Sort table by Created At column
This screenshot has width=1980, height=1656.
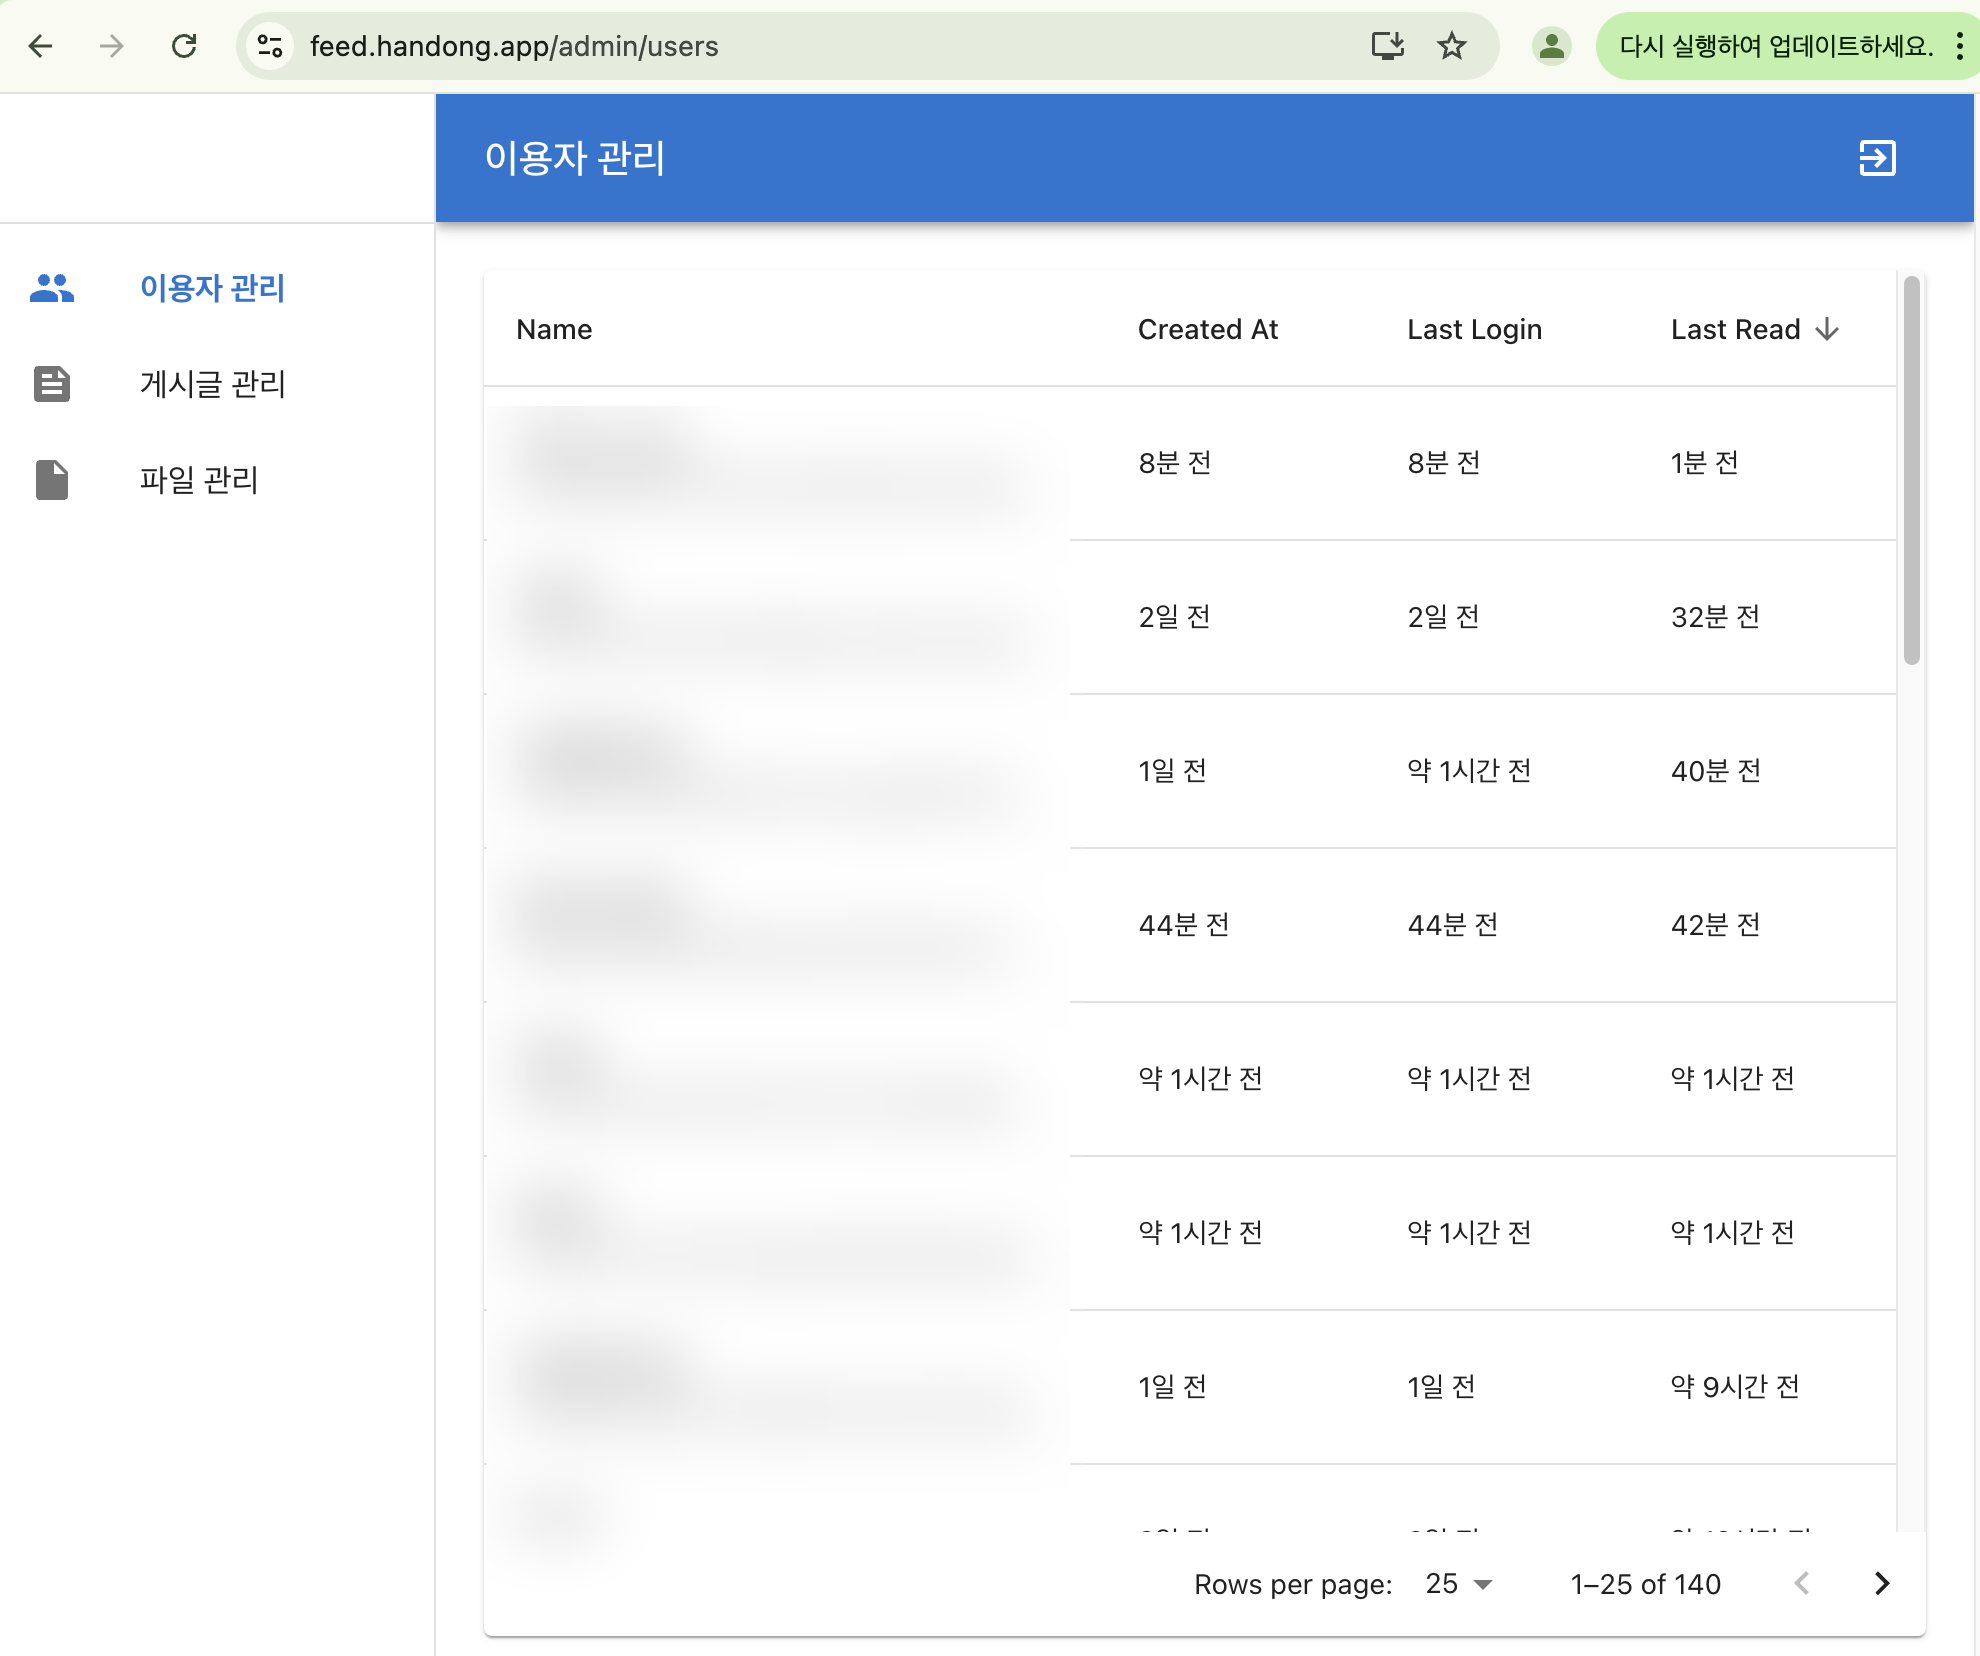(x=1207, y=330)
